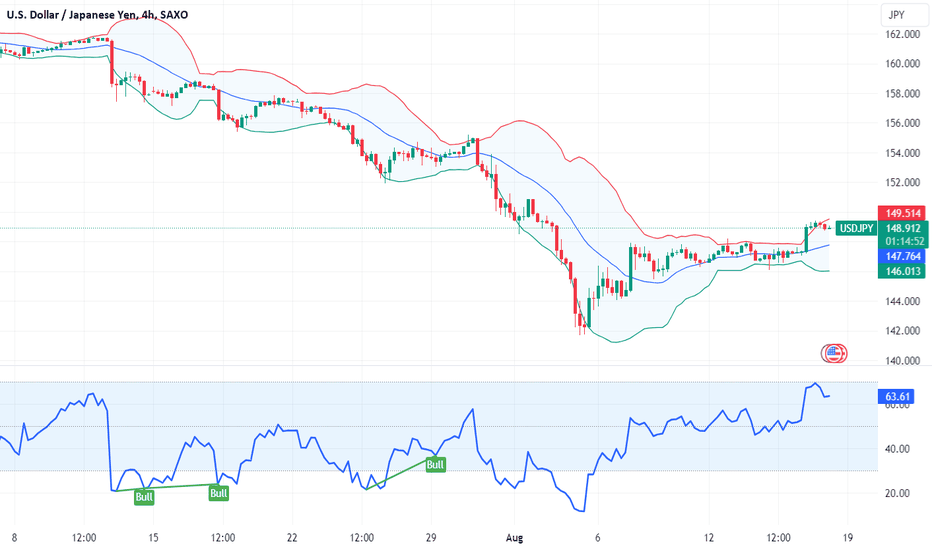
Task: Click the second Bull divergence tag near 12:00
Action: pos(219,493)
